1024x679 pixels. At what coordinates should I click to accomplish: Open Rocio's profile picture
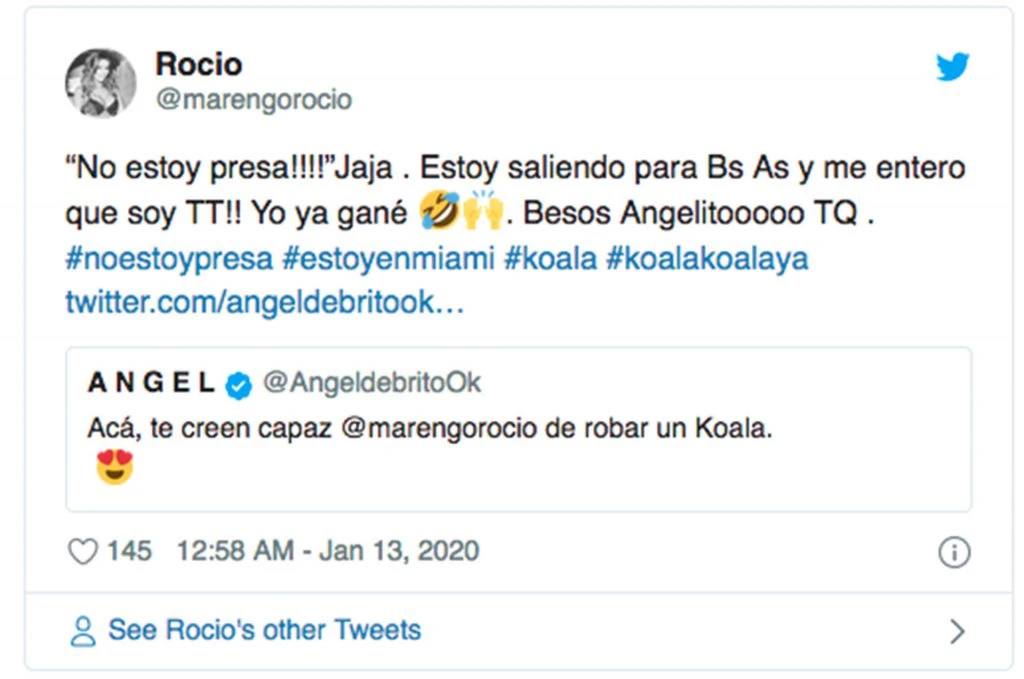pos(101,82)
